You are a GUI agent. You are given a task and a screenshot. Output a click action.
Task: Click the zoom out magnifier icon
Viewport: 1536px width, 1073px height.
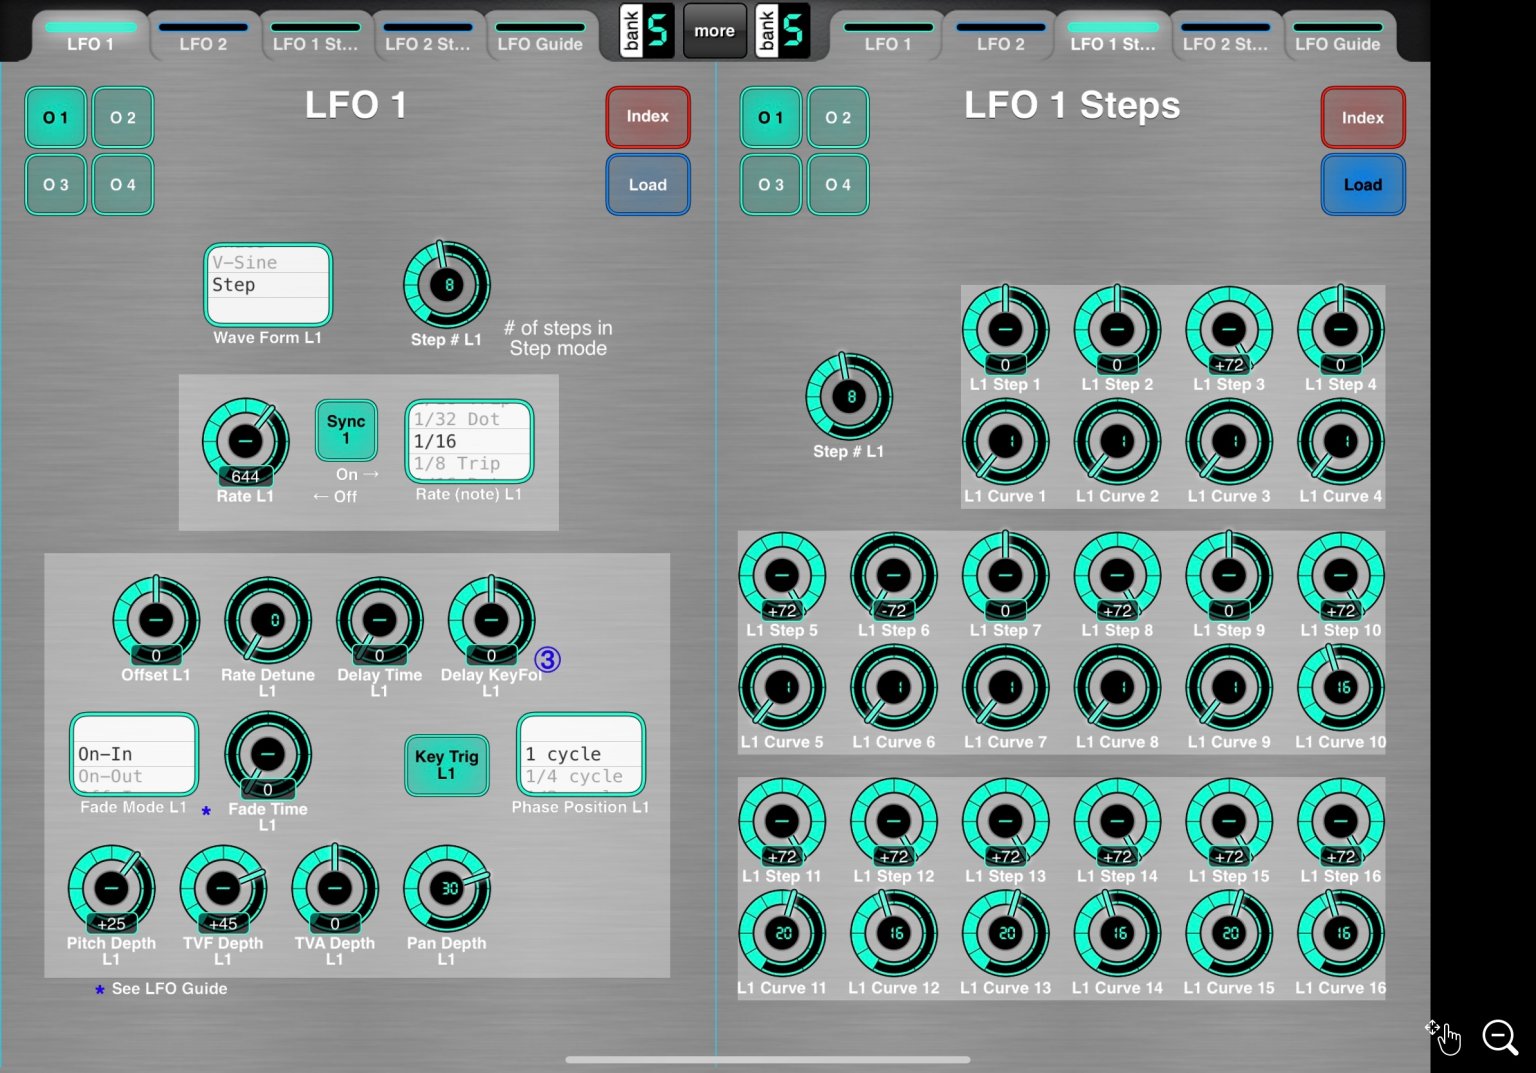pos(1500,1038)
